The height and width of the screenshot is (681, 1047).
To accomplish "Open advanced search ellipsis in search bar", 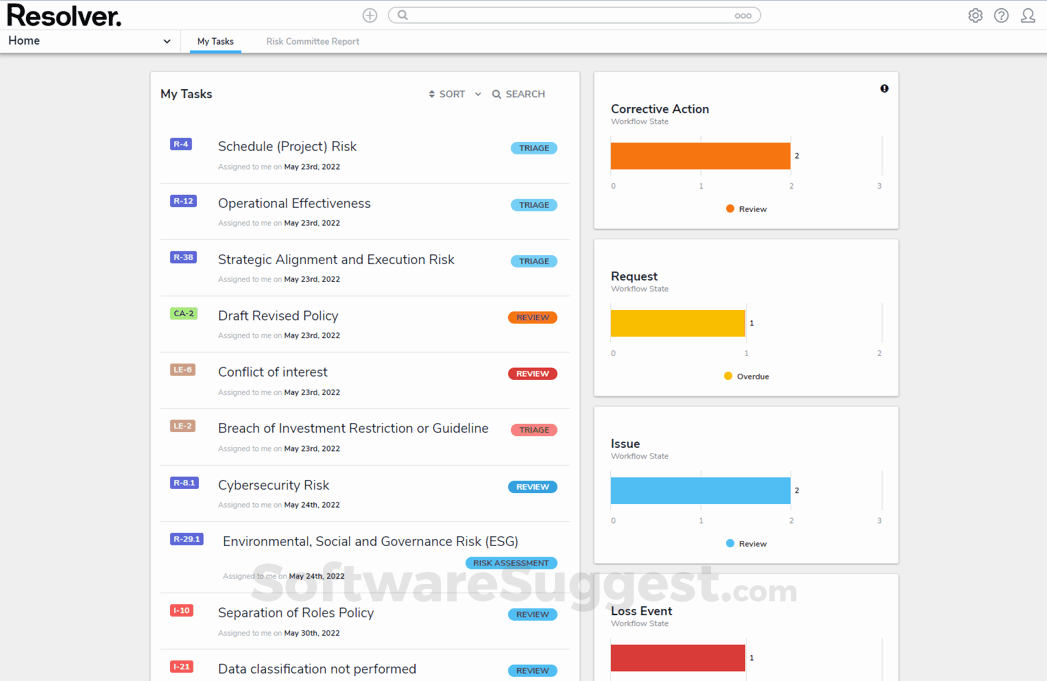I will click(x=743, y=15).
